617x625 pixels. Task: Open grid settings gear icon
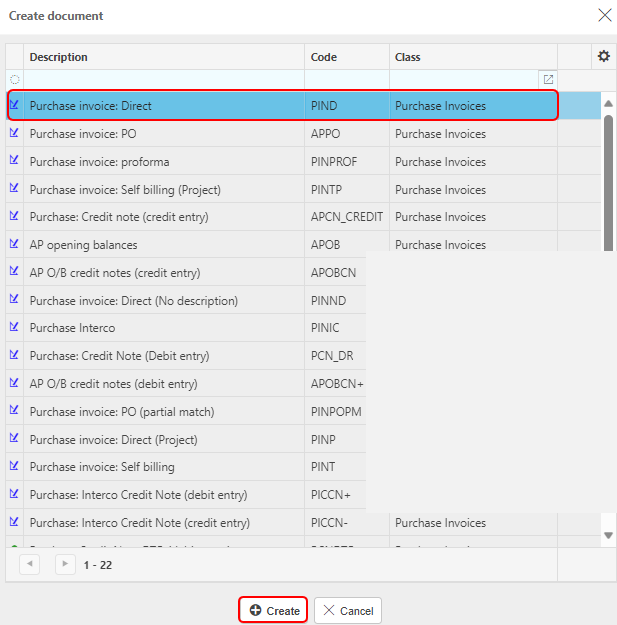(x=603, y=57)
